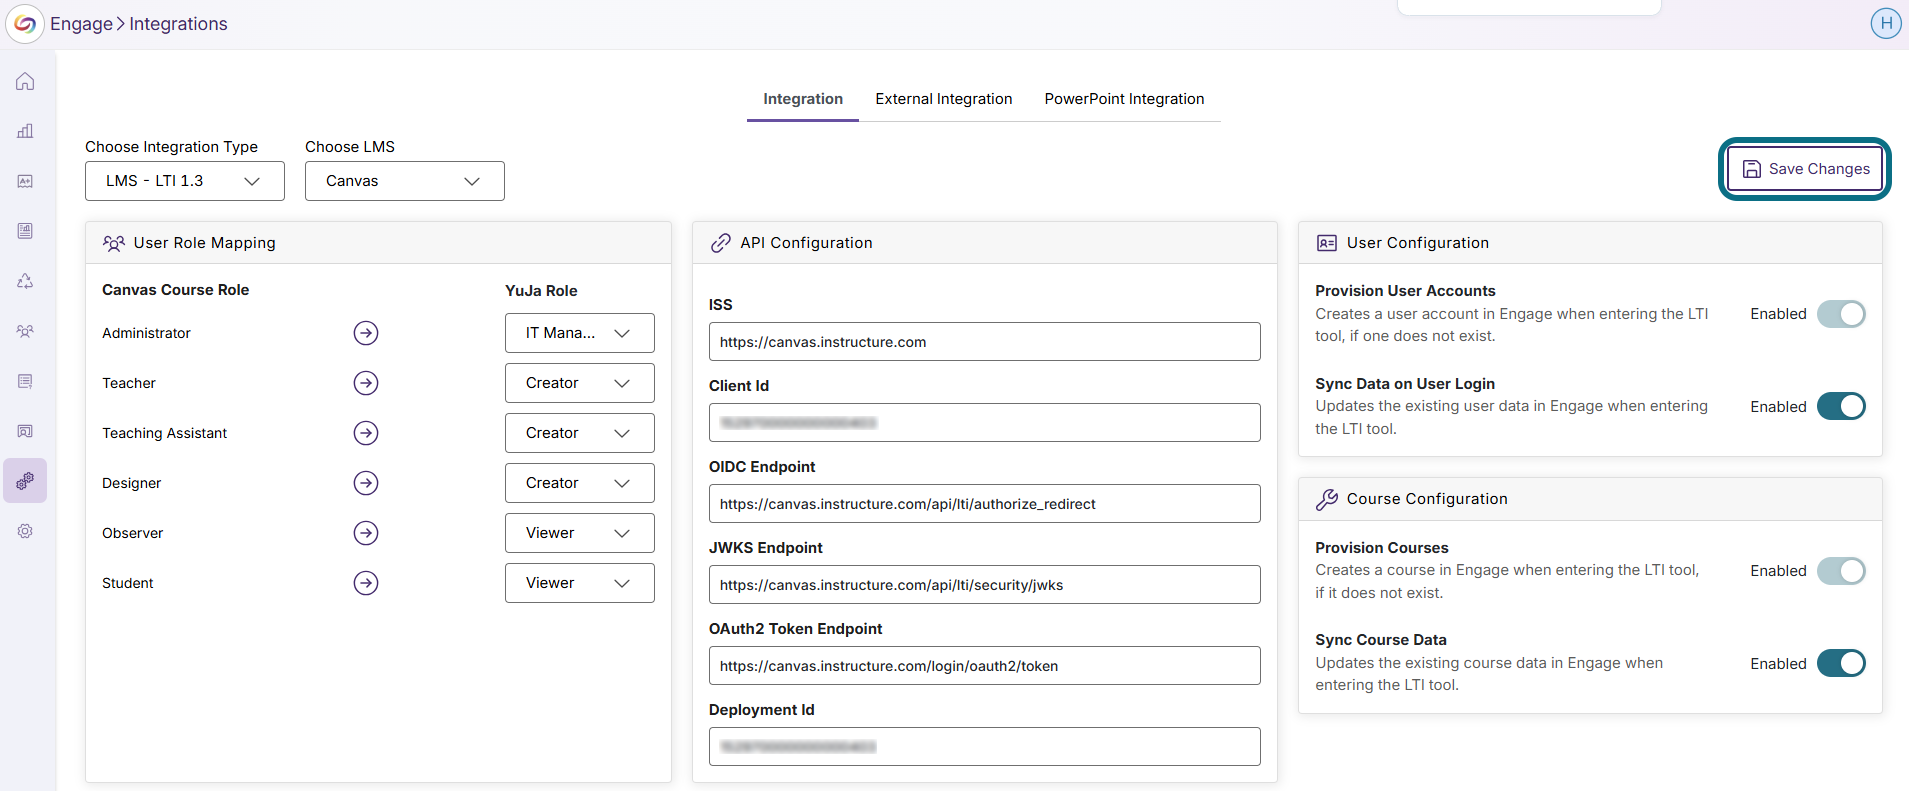Open the question list sidebar icon
Screen dimensions: 1909x791
click(25, 381)
